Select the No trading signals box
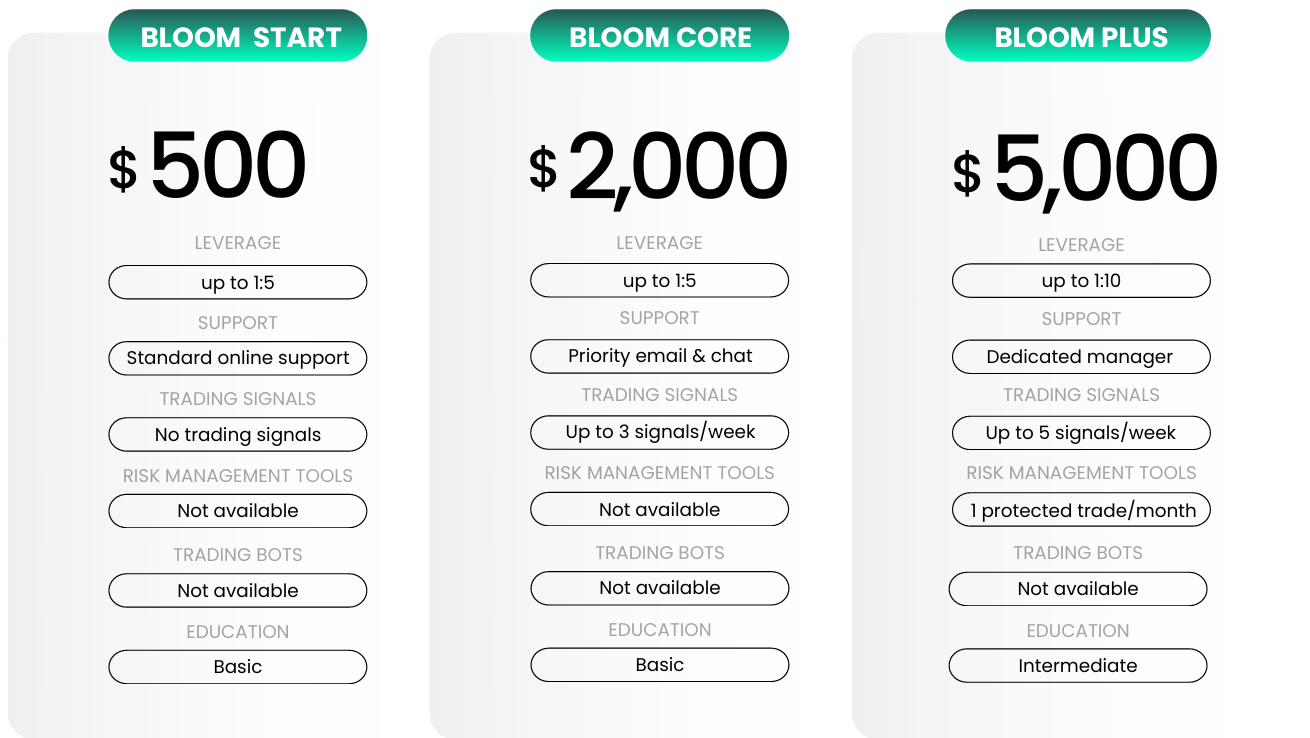Viewport: 1310px width, 738px height. (x=238, y=435)
